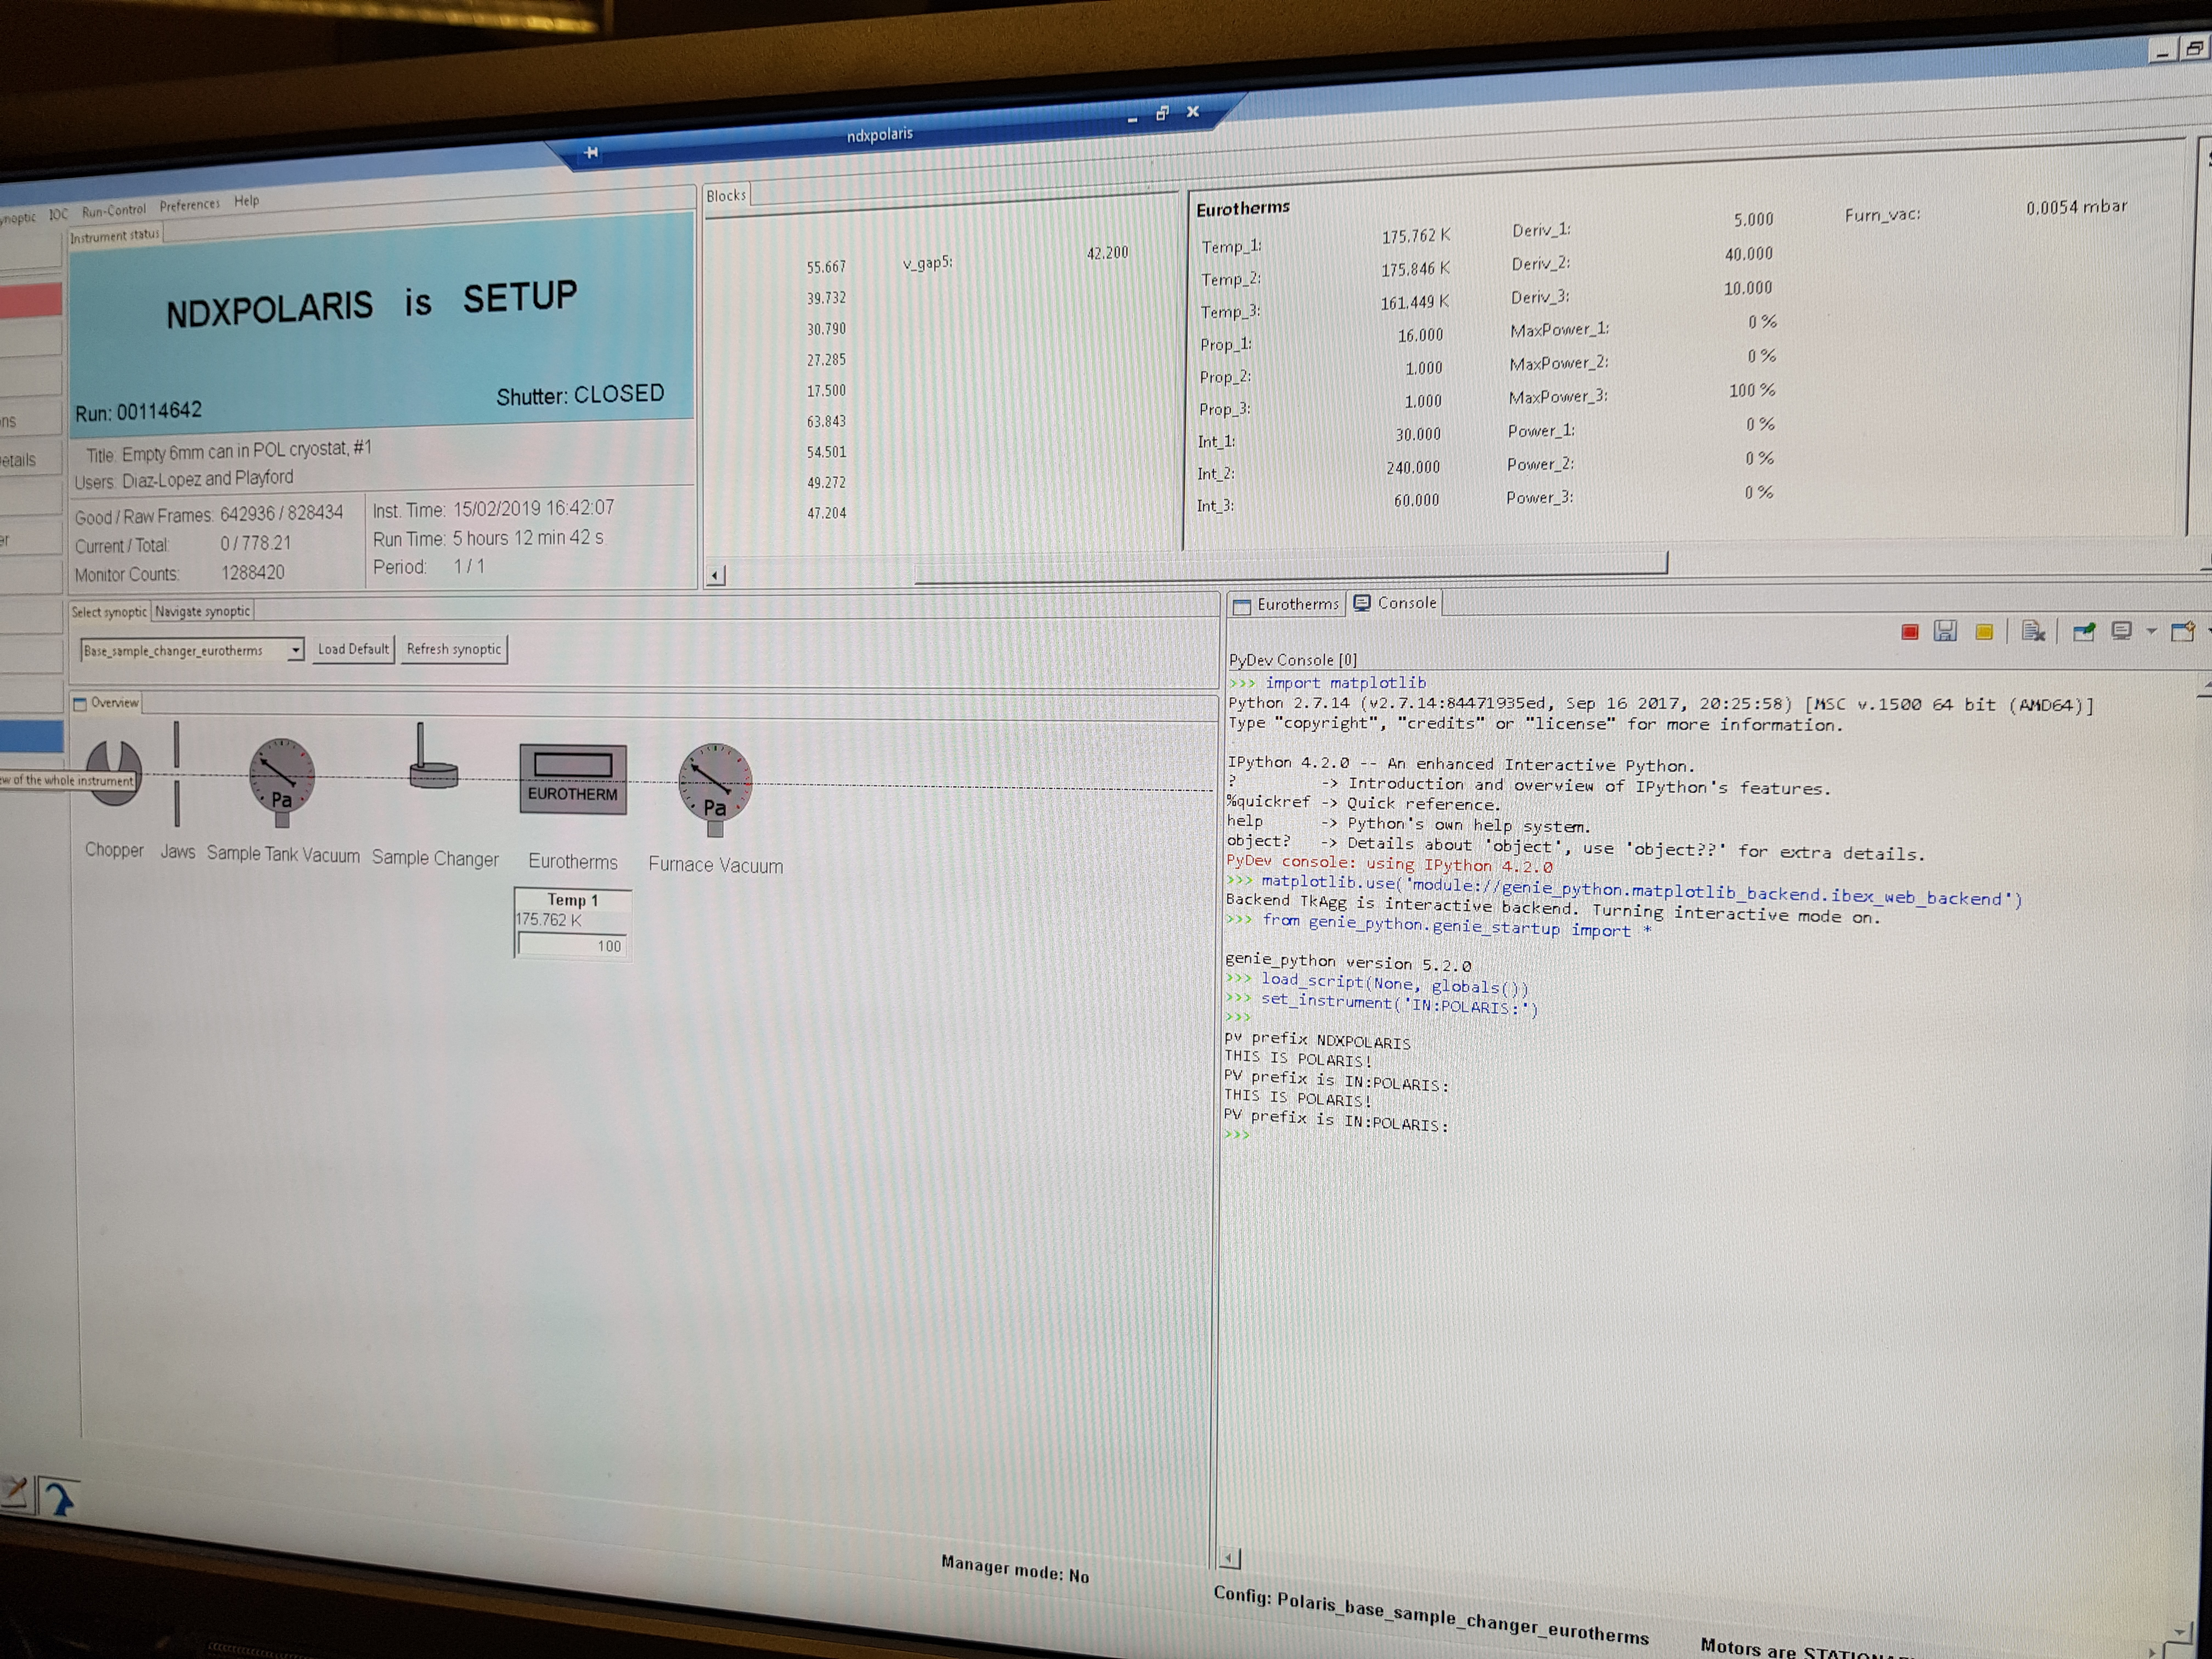Click the Jaws icon in the synoptic
This screenshot has width=2212, height=1659.
tap(177, 775)
